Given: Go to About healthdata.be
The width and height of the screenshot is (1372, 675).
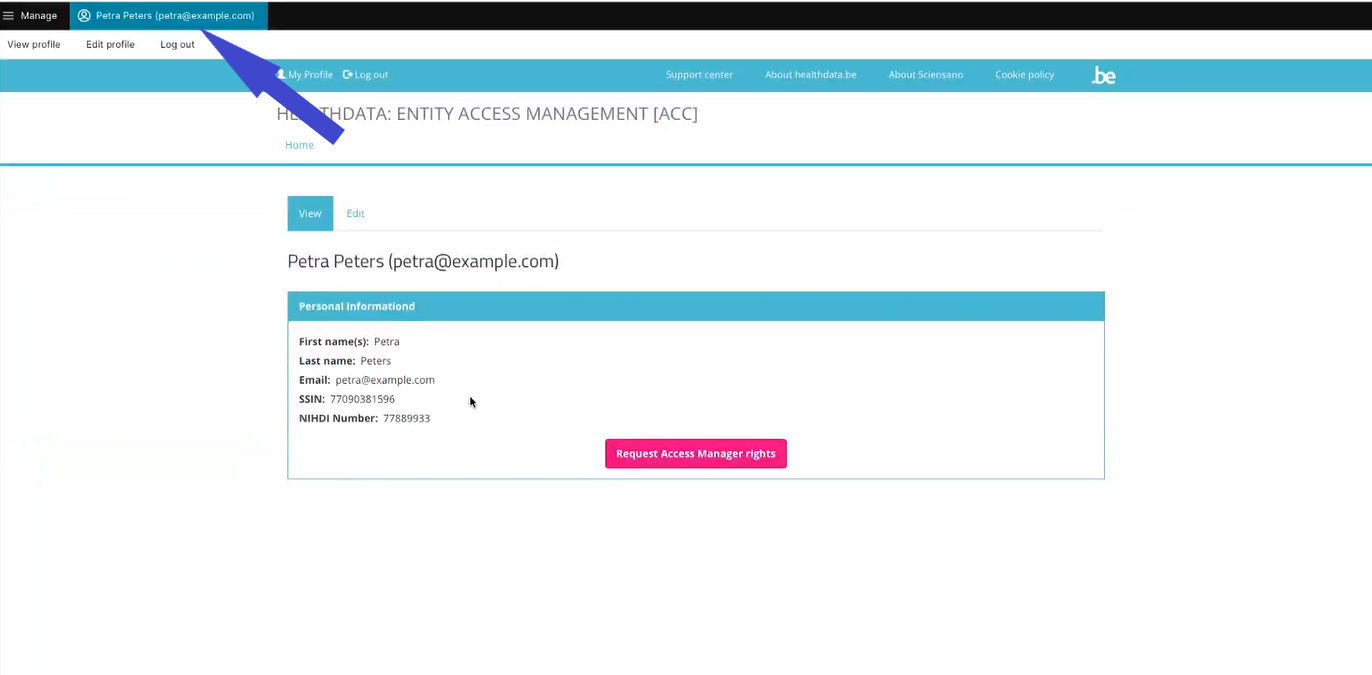Looking at the screenshot, I should tap(810, 75).
